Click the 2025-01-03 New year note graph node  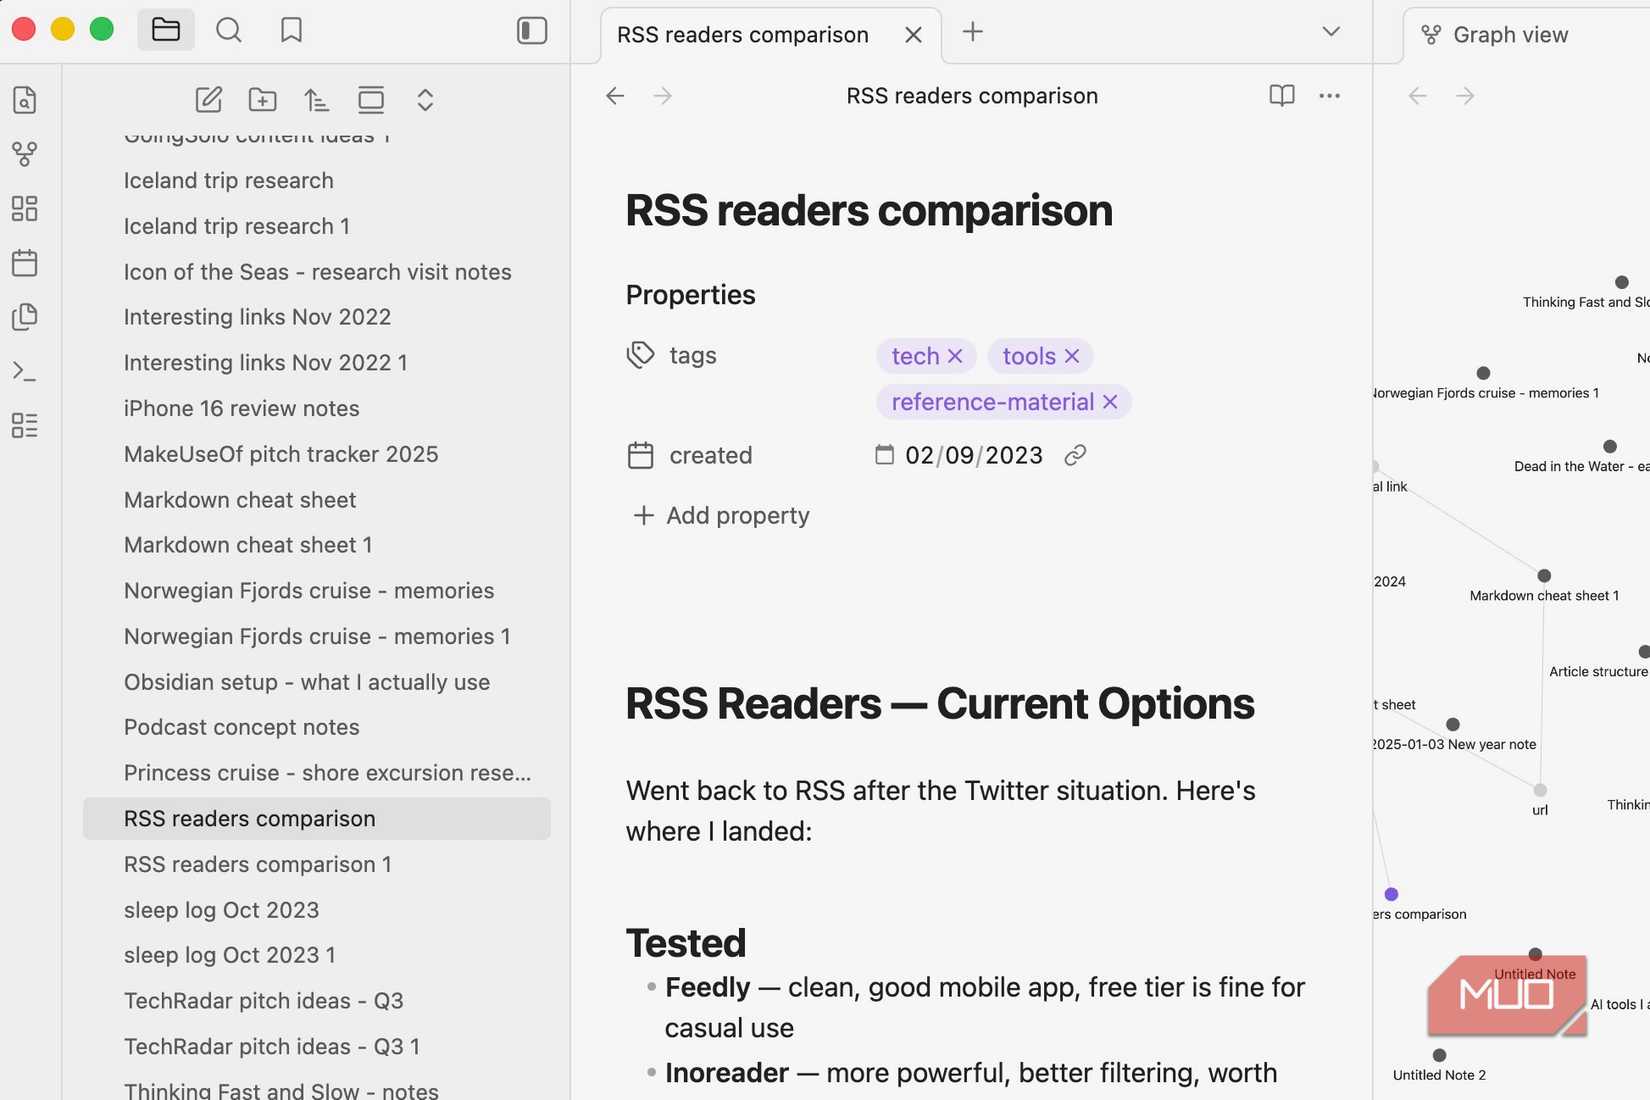coord(1453,724)
